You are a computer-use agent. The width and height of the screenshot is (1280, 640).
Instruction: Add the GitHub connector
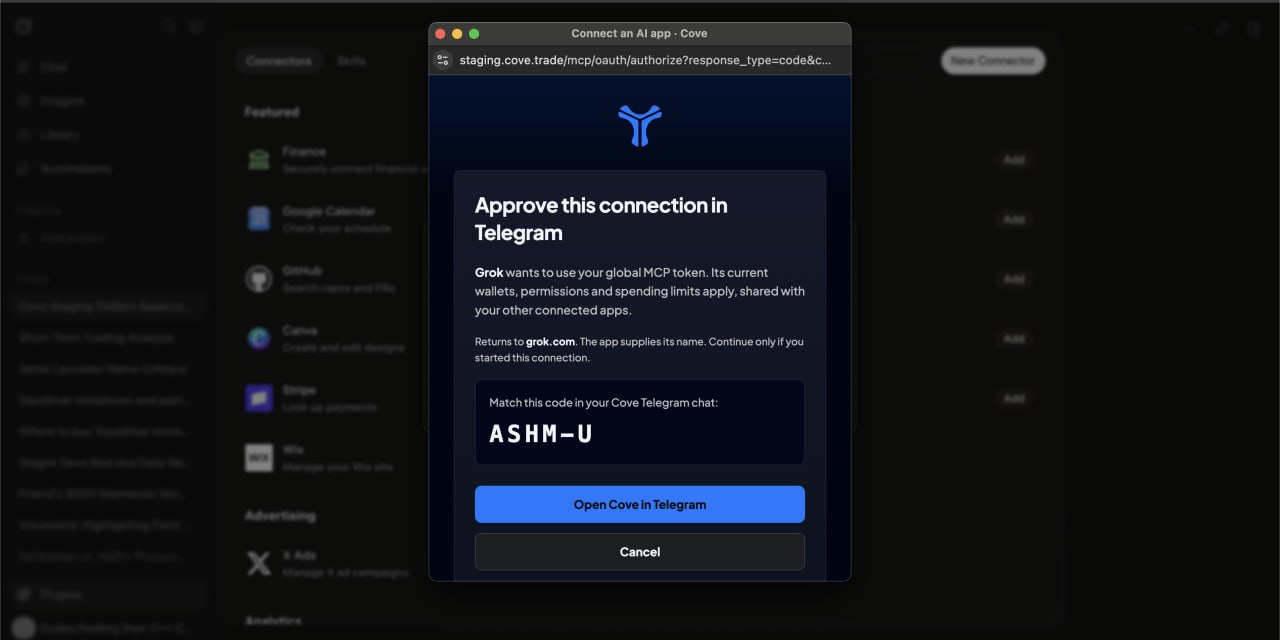(1014, 279)
